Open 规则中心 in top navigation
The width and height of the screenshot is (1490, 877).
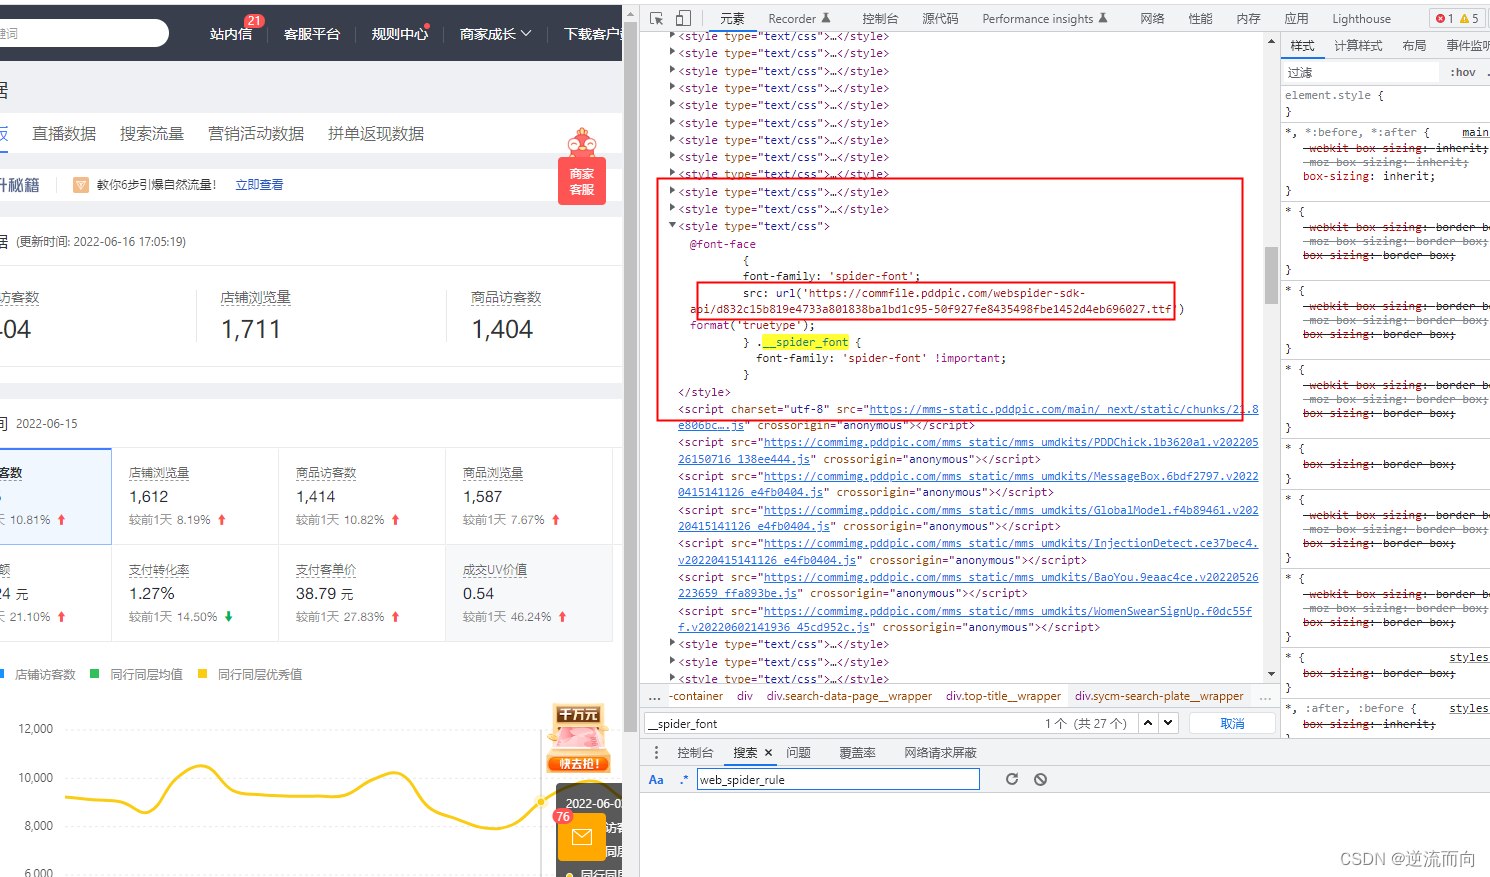click(x=400, y=34)
